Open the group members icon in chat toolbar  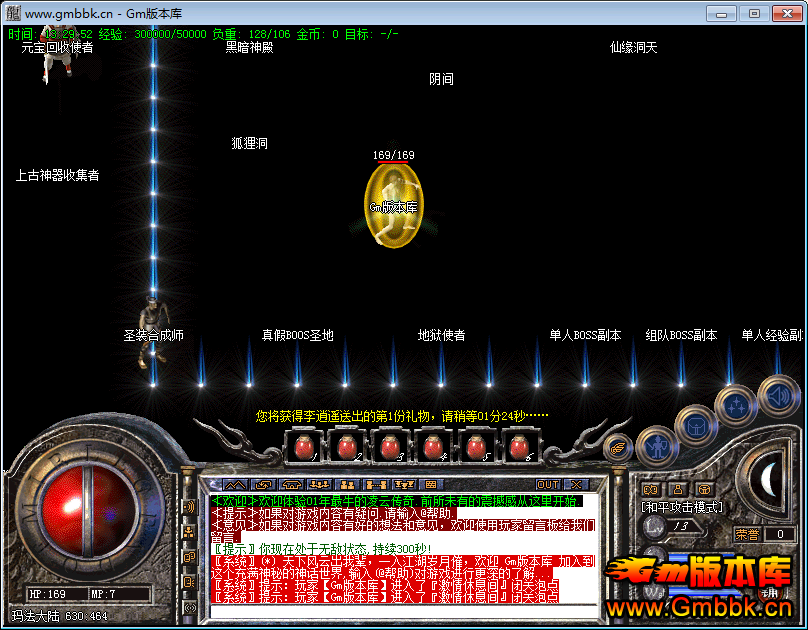pos(319,484)
